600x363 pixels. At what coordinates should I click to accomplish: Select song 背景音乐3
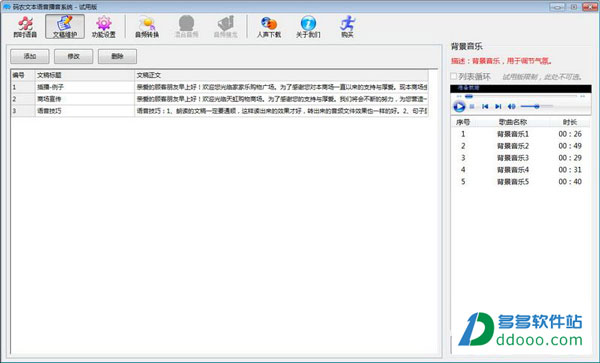(x=513, y=158)
